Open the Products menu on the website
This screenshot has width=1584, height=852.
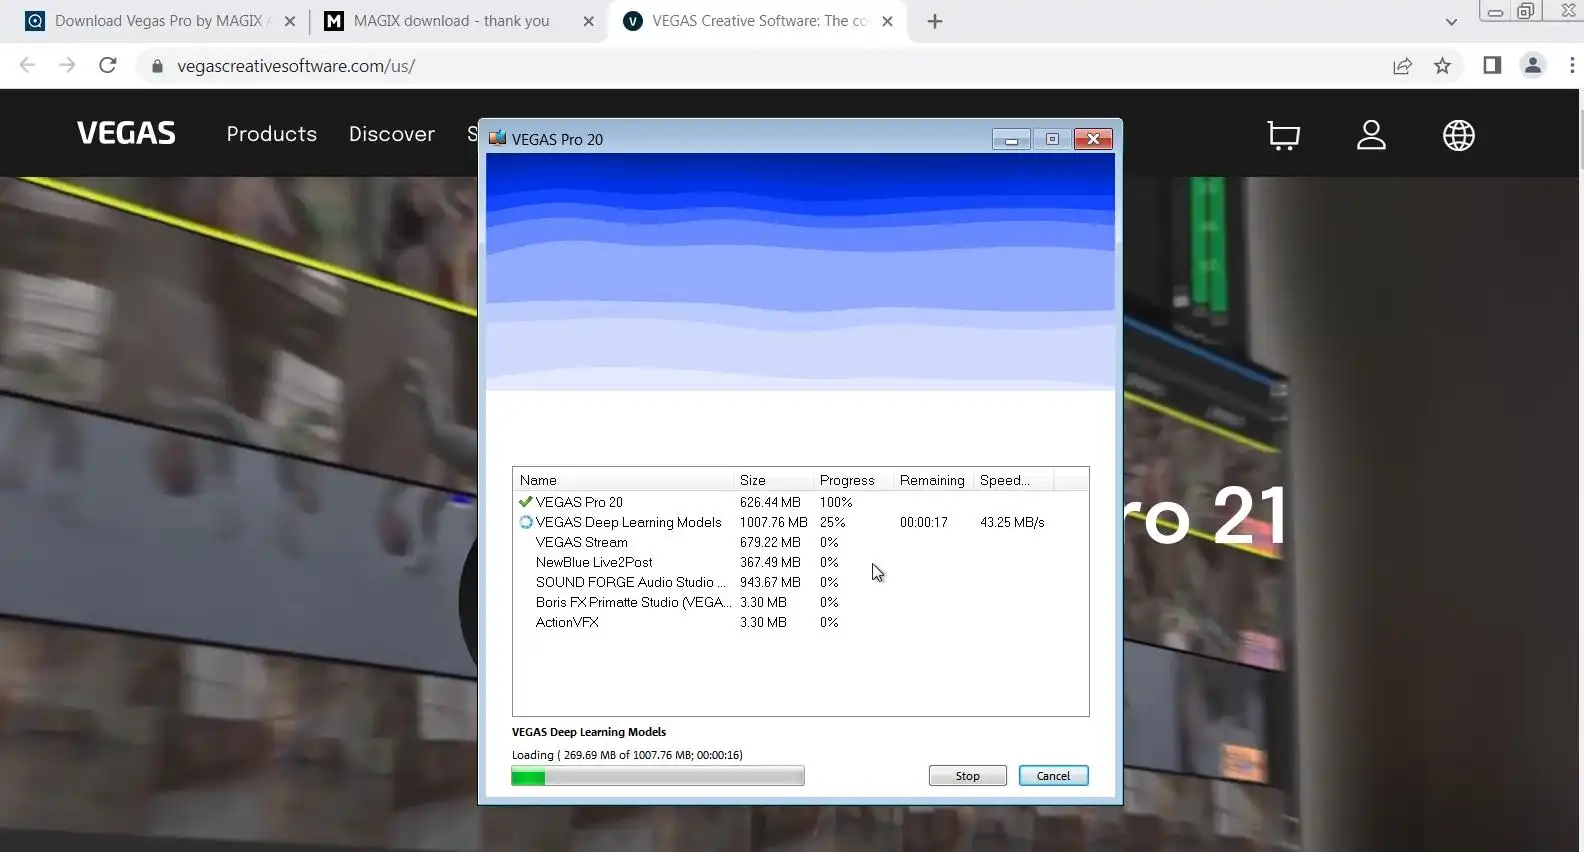pyautogui.click(x=271, y=134)
